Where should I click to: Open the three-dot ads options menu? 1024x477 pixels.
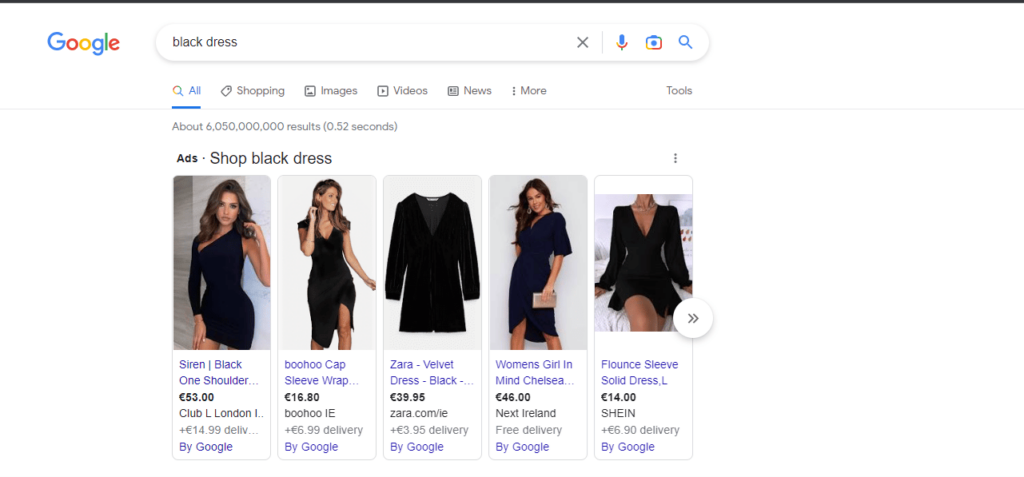[x=675, y=158]
